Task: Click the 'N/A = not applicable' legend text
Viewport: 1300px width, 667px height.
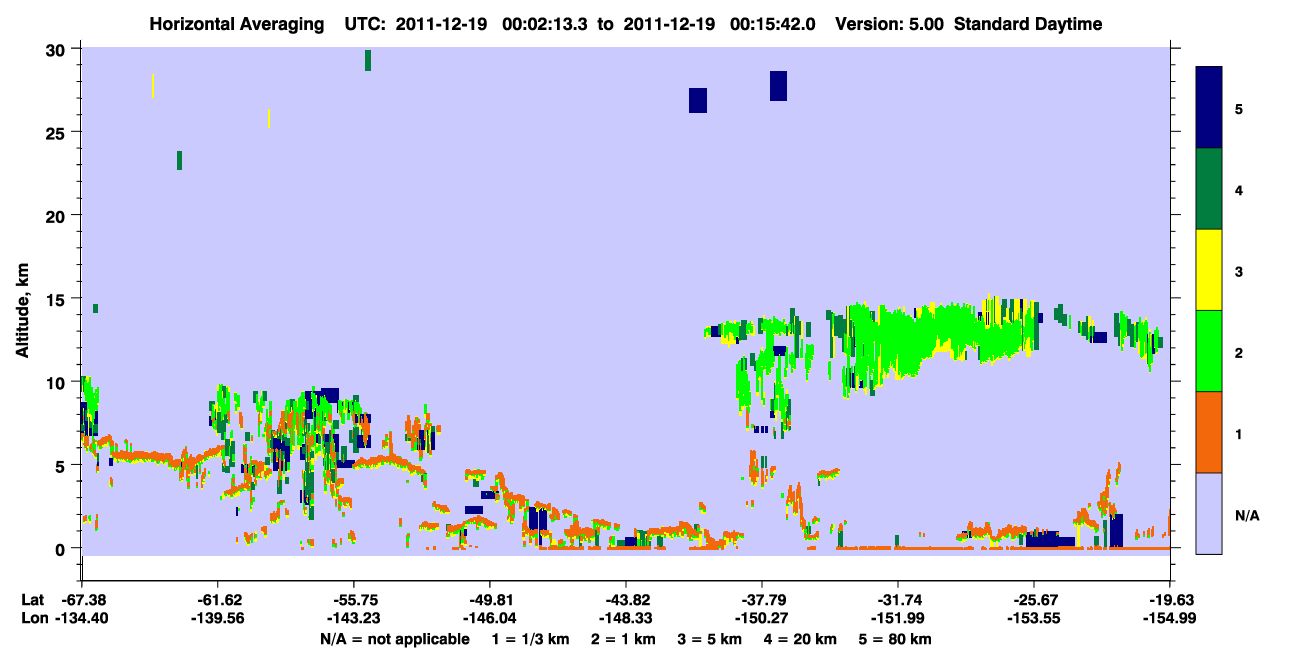Action: (x=394, y=639)
